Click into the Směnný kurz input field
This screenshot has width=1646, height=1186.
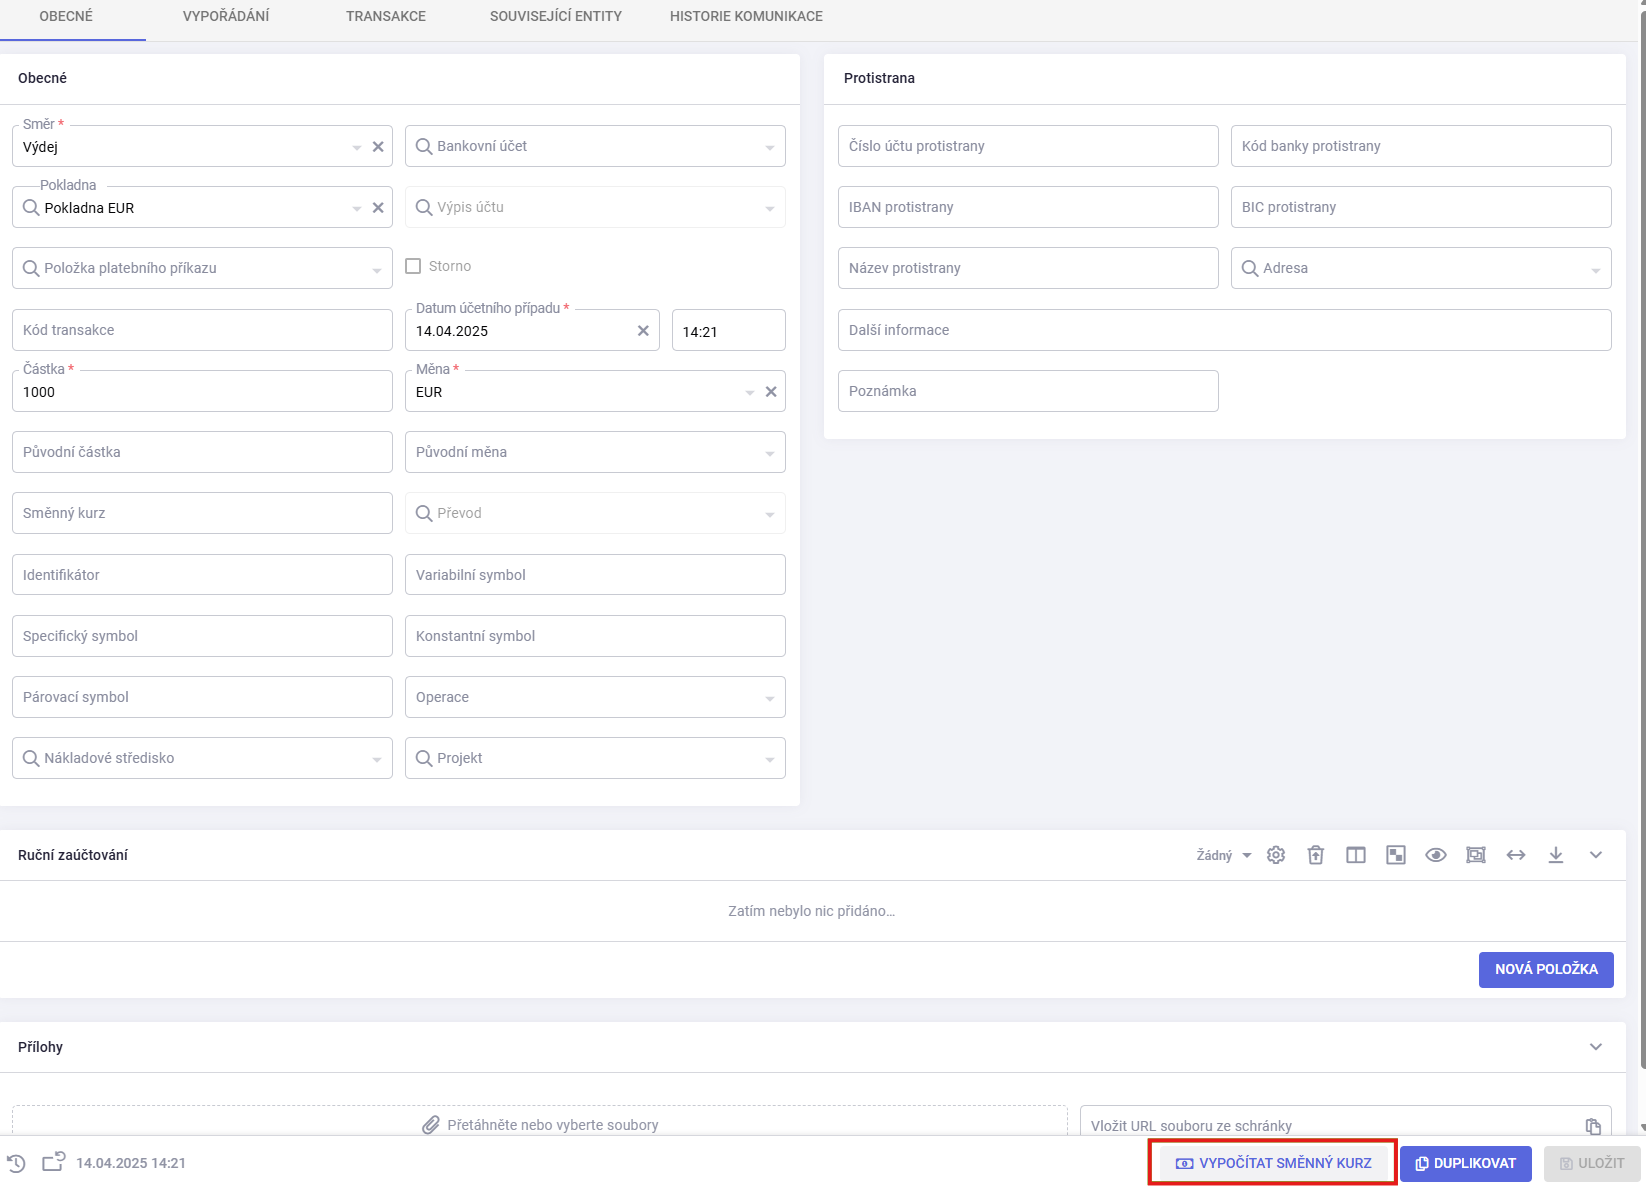pyautogui.click(x=202, y=513)
